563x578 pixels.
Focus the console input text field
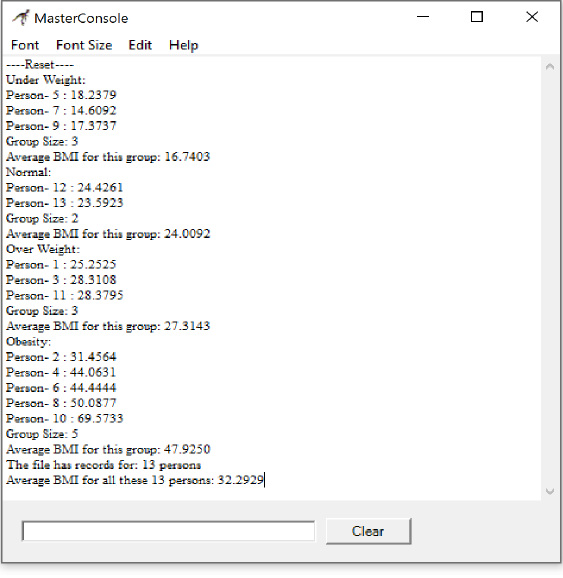click(168, 531)
